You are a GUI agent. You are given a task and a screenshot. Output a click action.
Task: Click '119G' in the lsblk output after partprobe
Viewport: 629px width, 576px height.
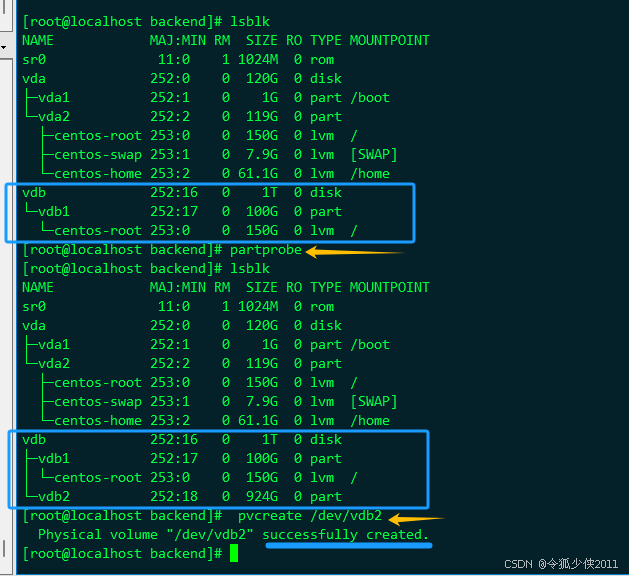(262, 364)
